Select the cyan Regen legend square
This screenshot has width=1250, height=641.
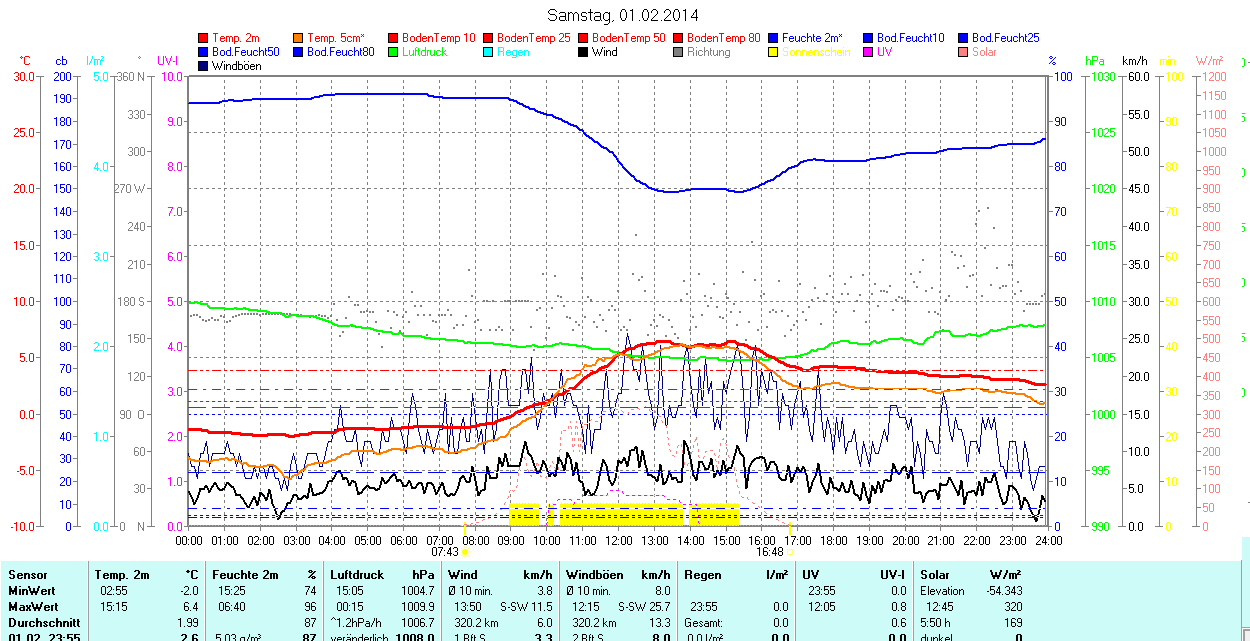(x=489, y=52)
